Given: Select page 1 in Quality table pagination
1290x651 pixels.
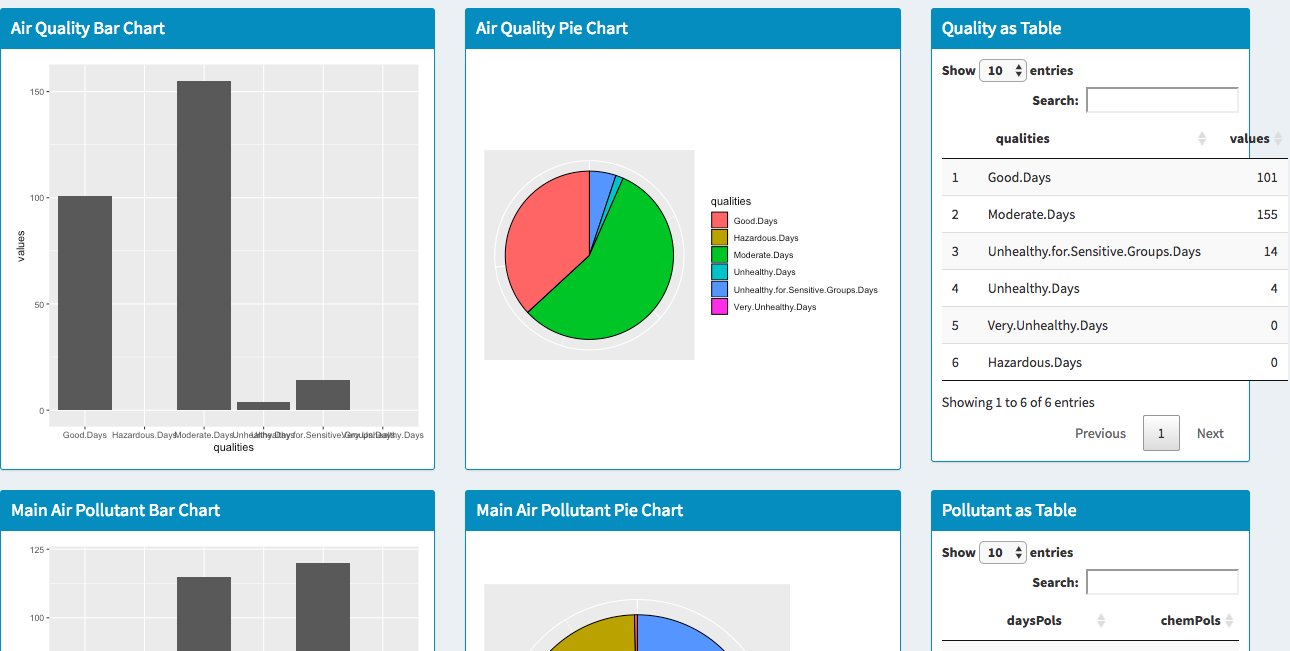Looking at the screenshot, I should 1161,433.
